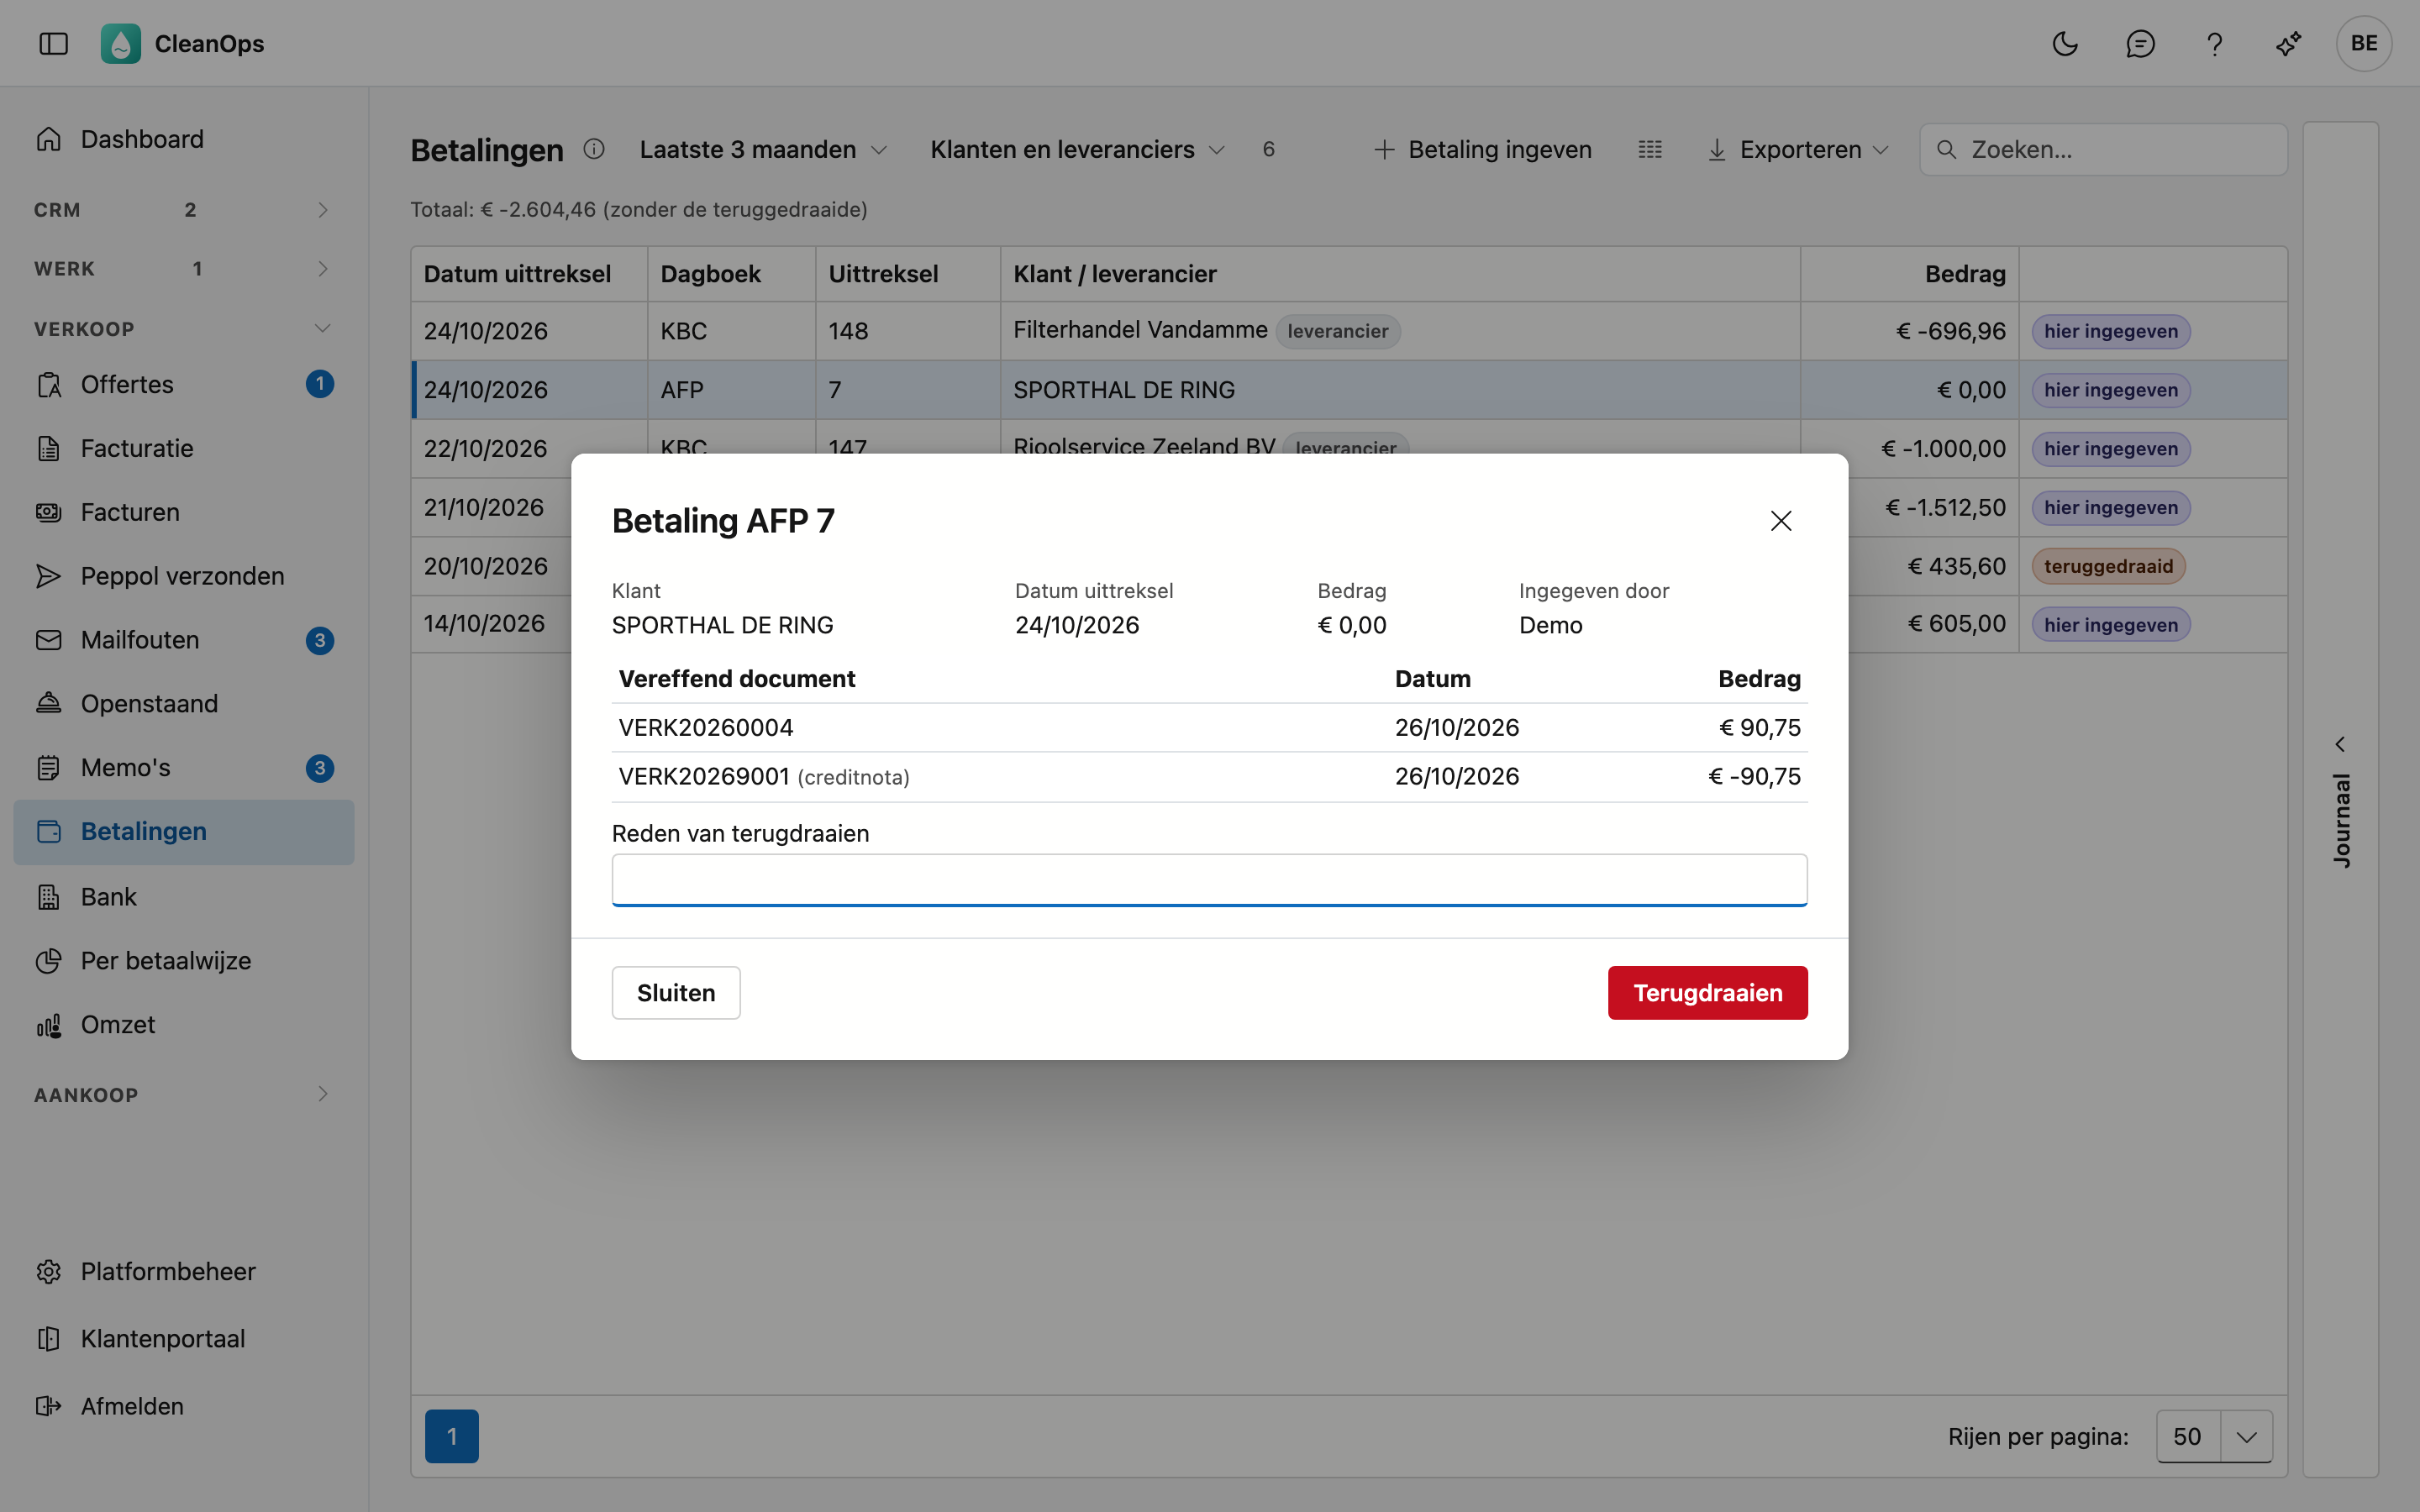This screenshot has height=1512, width=2420.
Task: Click VERK20260004 document row
Action: click(x=1209, y=728)
